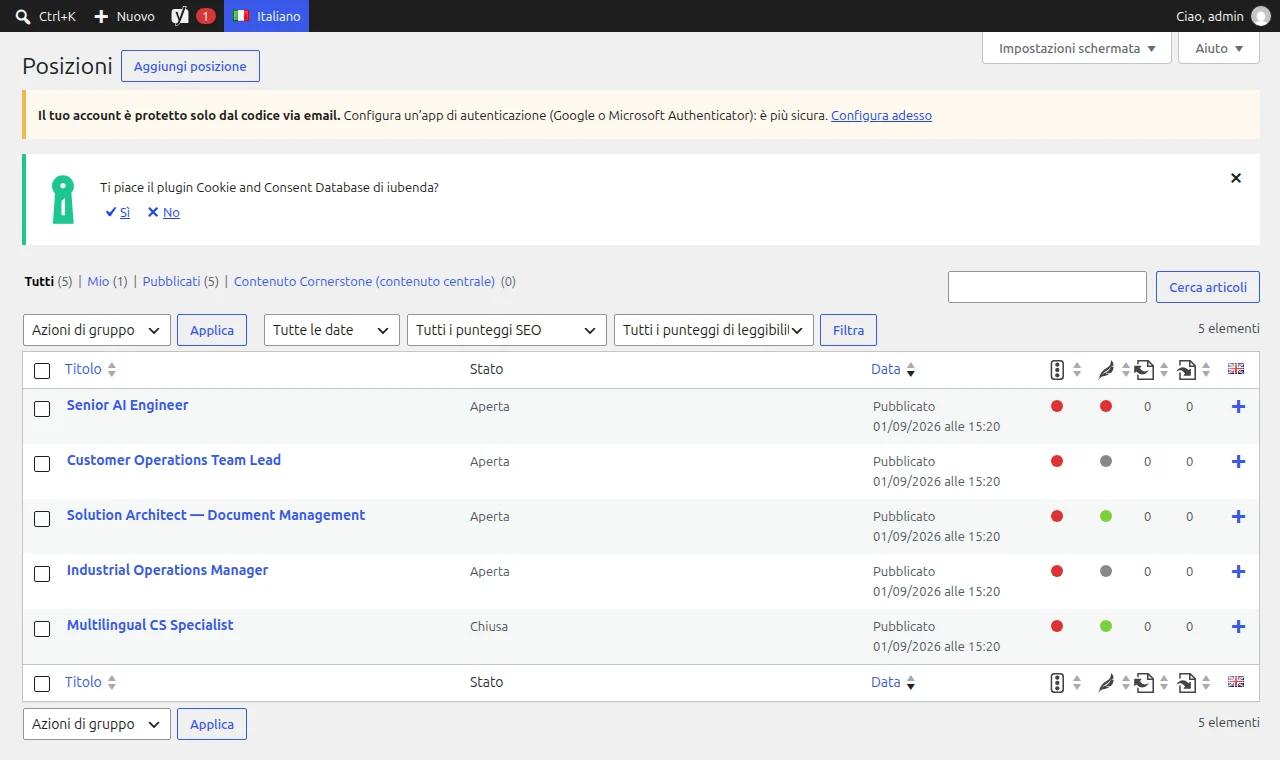Image resolution: width=1280 pixels, height=760 pixels.
Task: Sort table by Titolo column header
Action: tap(90, 369)
